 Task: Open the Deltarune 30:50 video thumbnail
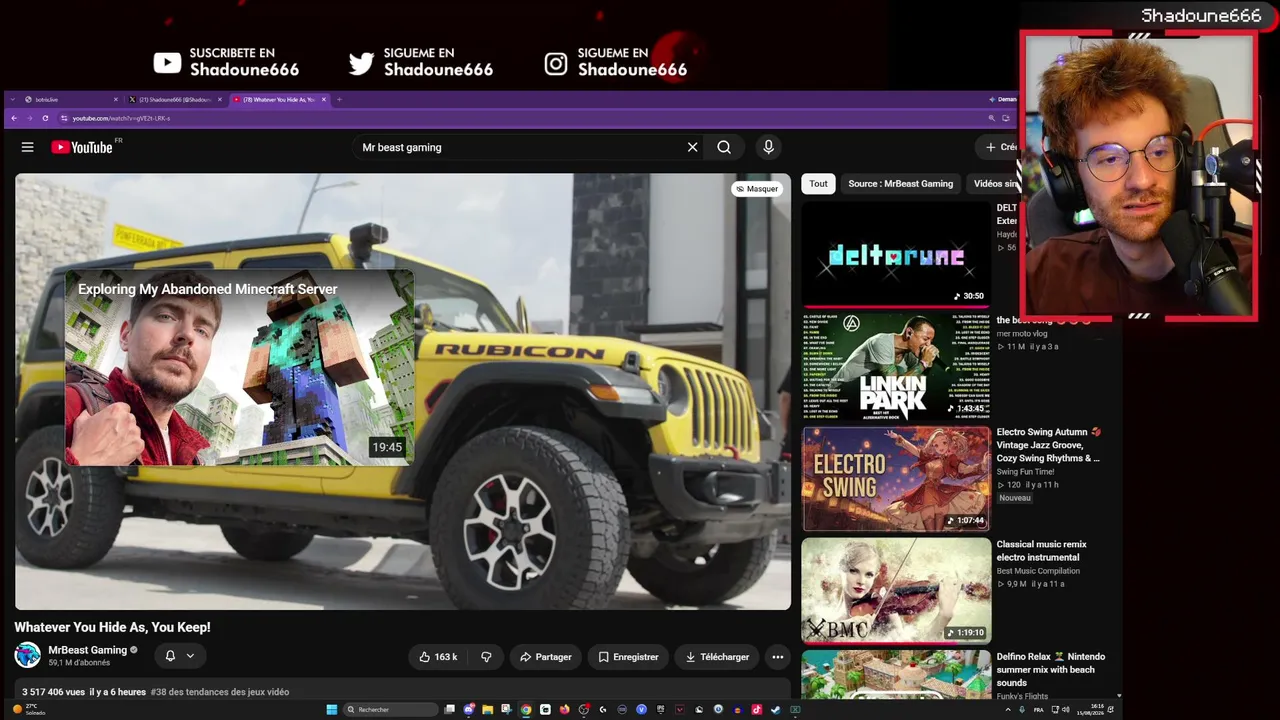click(x=896, y=254)
